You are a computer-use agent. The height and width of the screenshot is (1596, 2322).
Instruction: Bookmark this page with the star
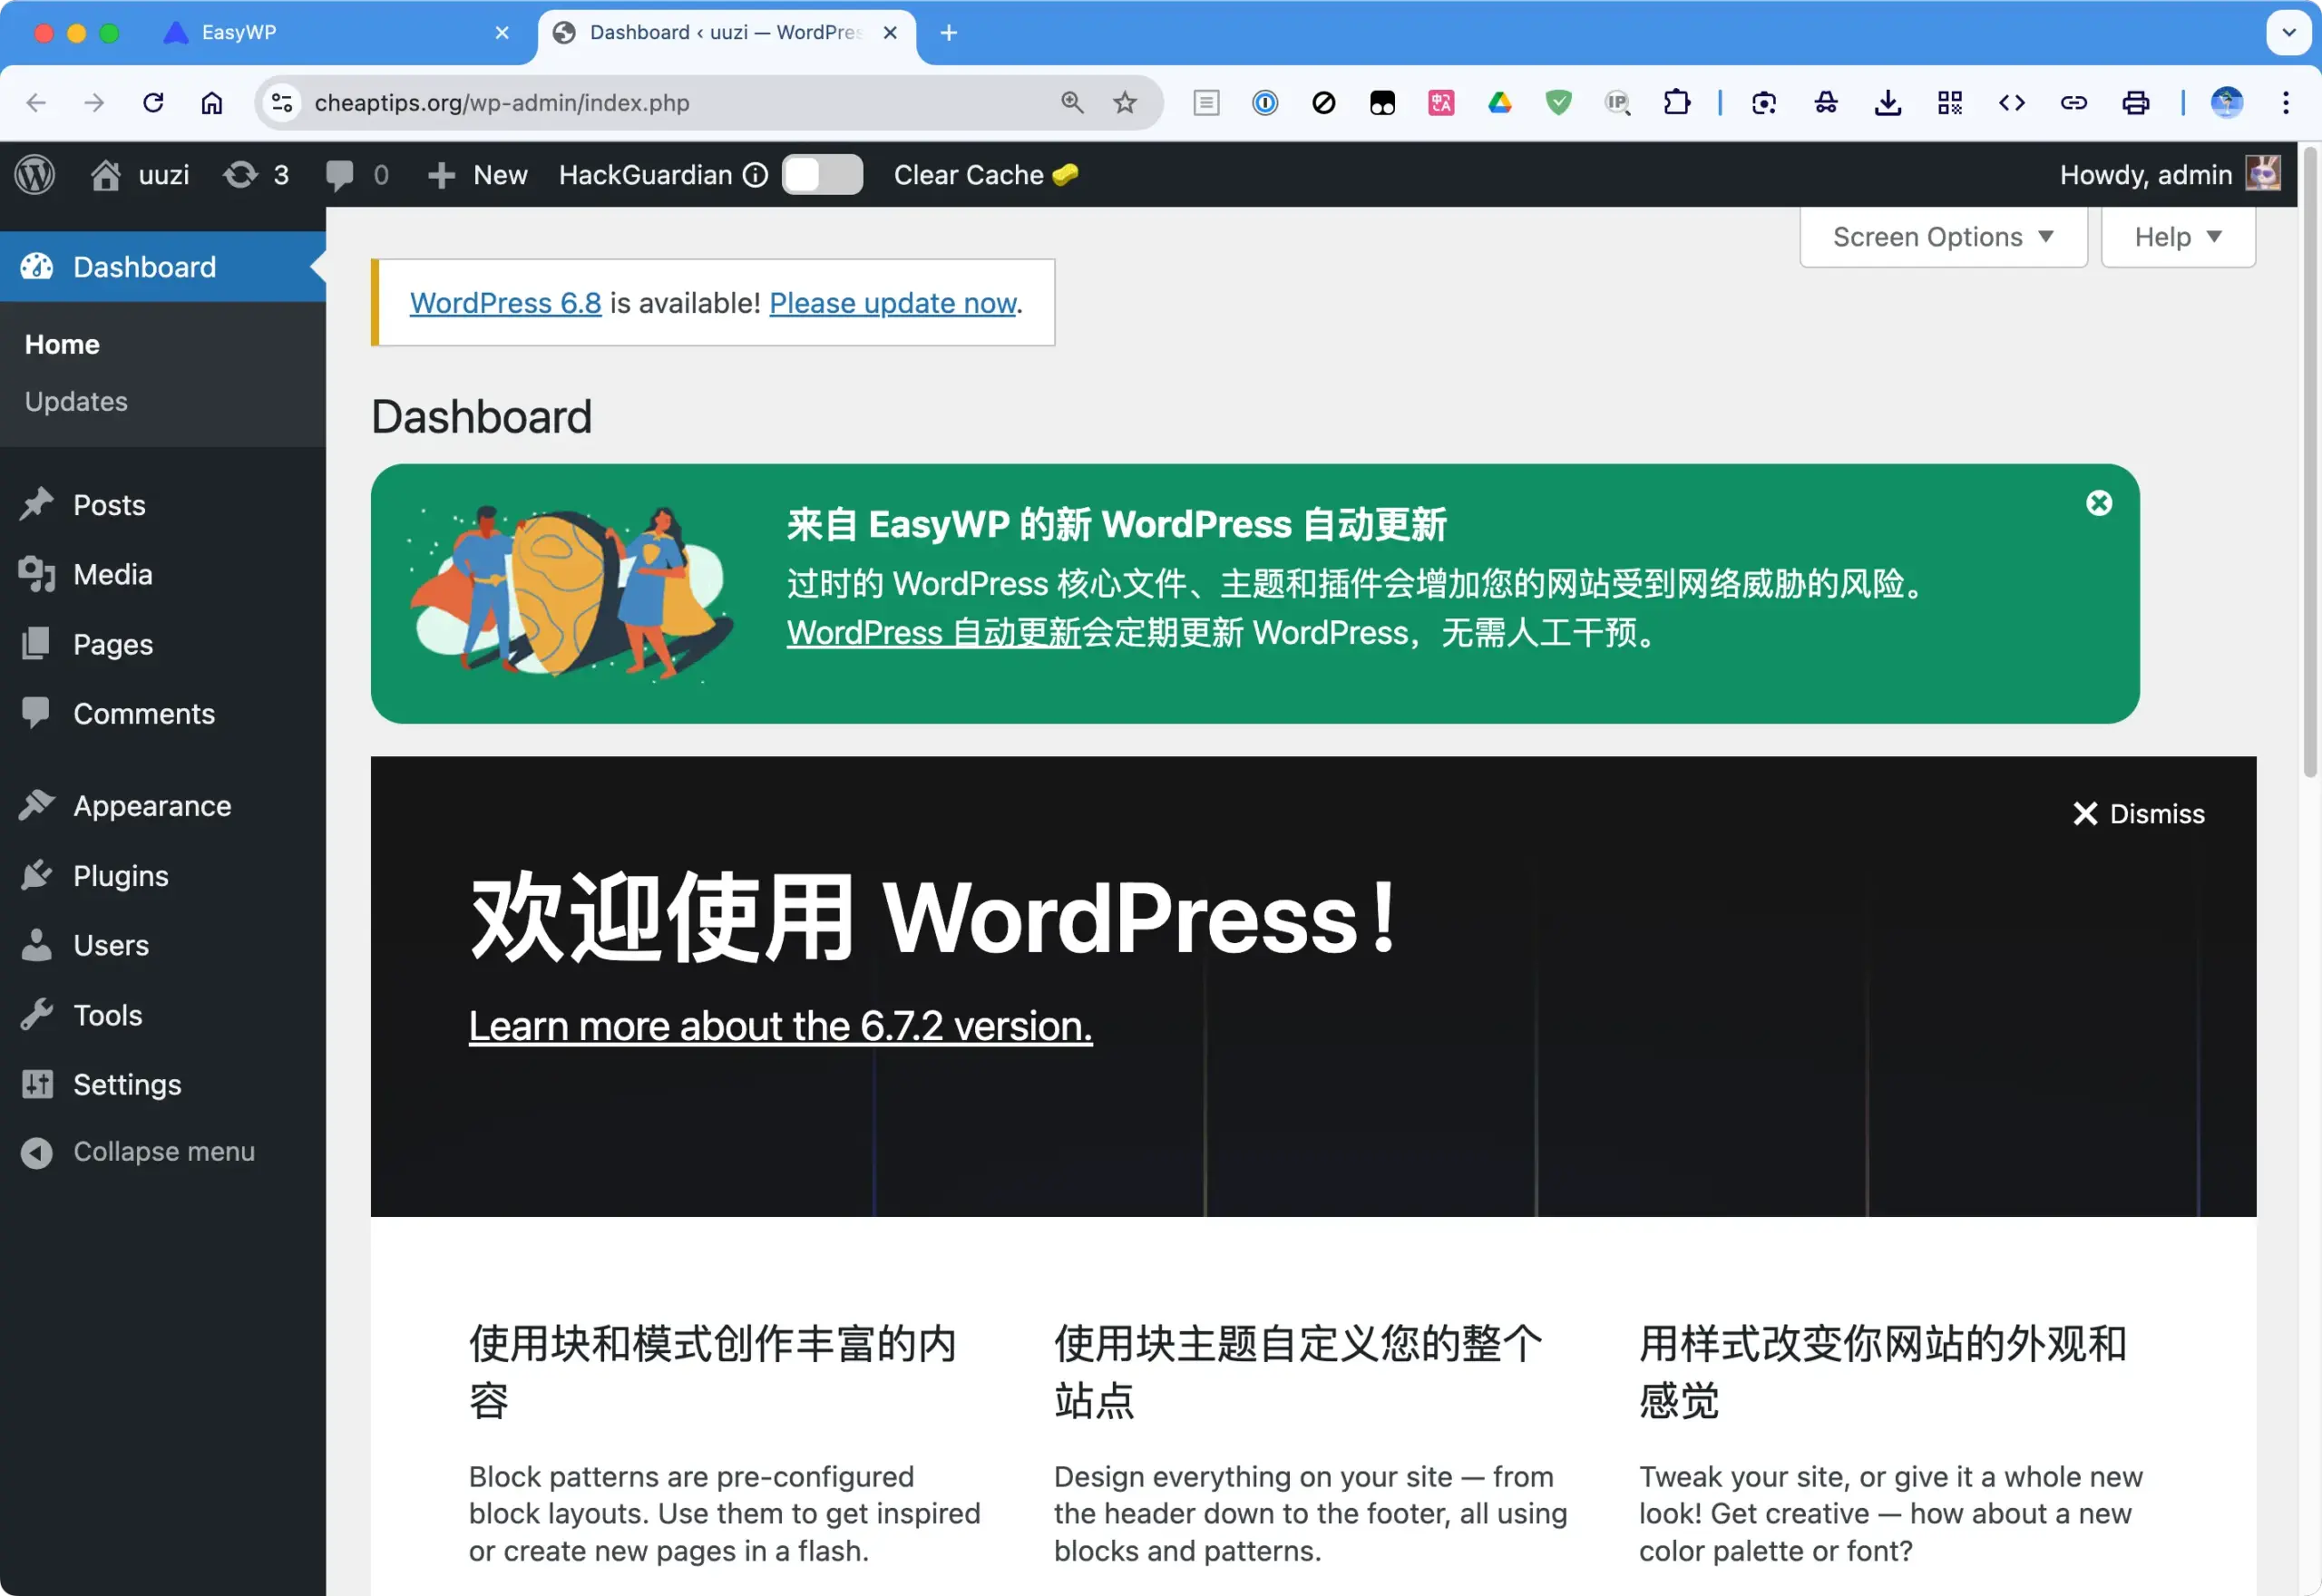point(1125,103)
